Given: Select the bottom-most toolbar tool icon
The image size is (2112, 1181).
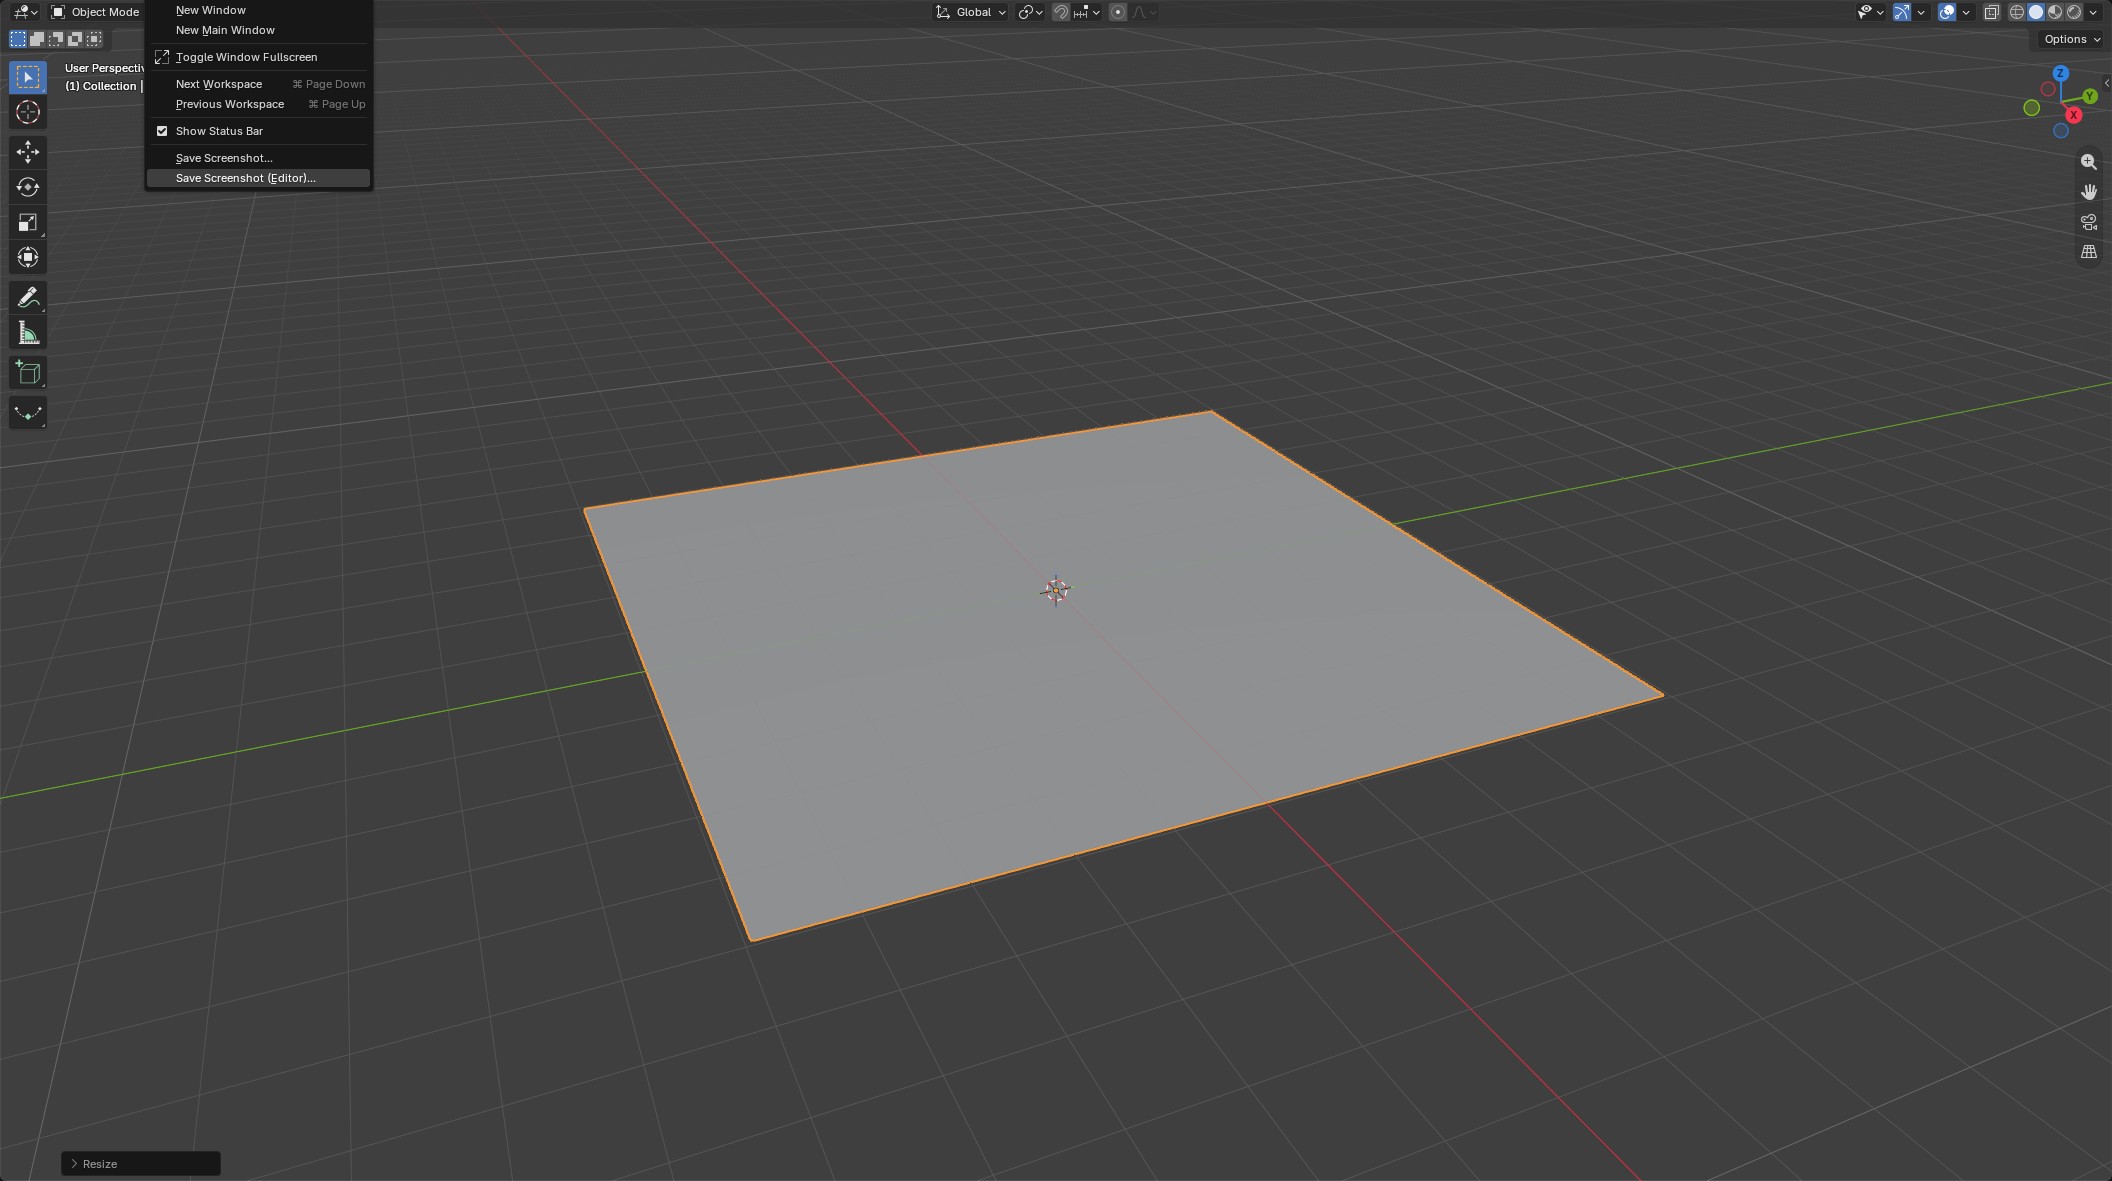Looking at the screenshot, I should tap(28, 413).
